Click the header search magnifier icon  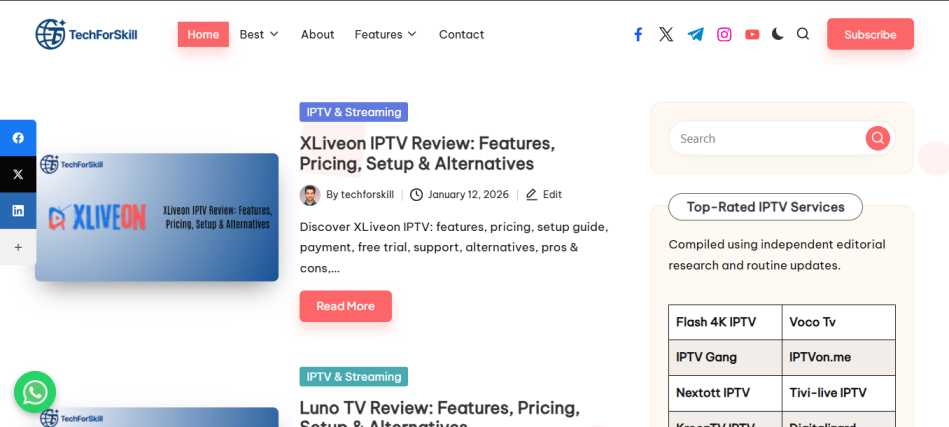point(803,34)
